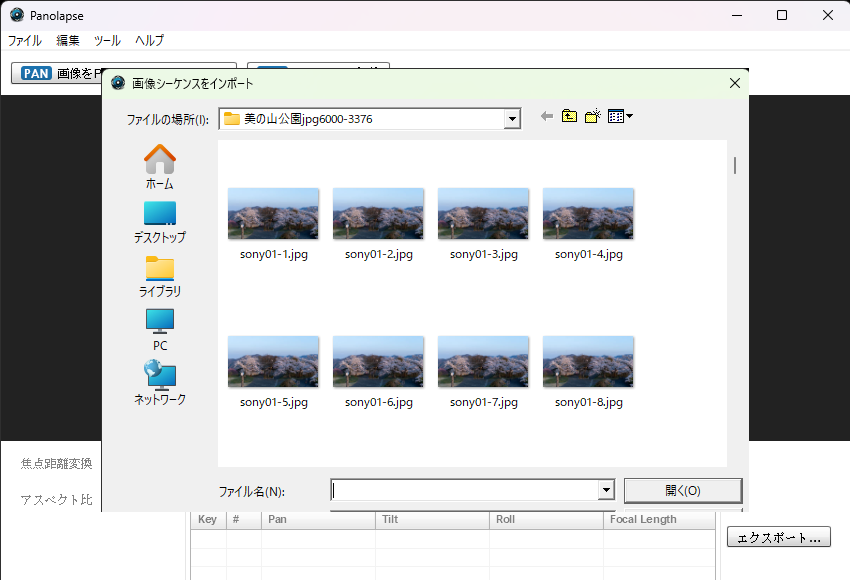
Task: Click the file list vertical scrollbar
Action: coord(735,165)
